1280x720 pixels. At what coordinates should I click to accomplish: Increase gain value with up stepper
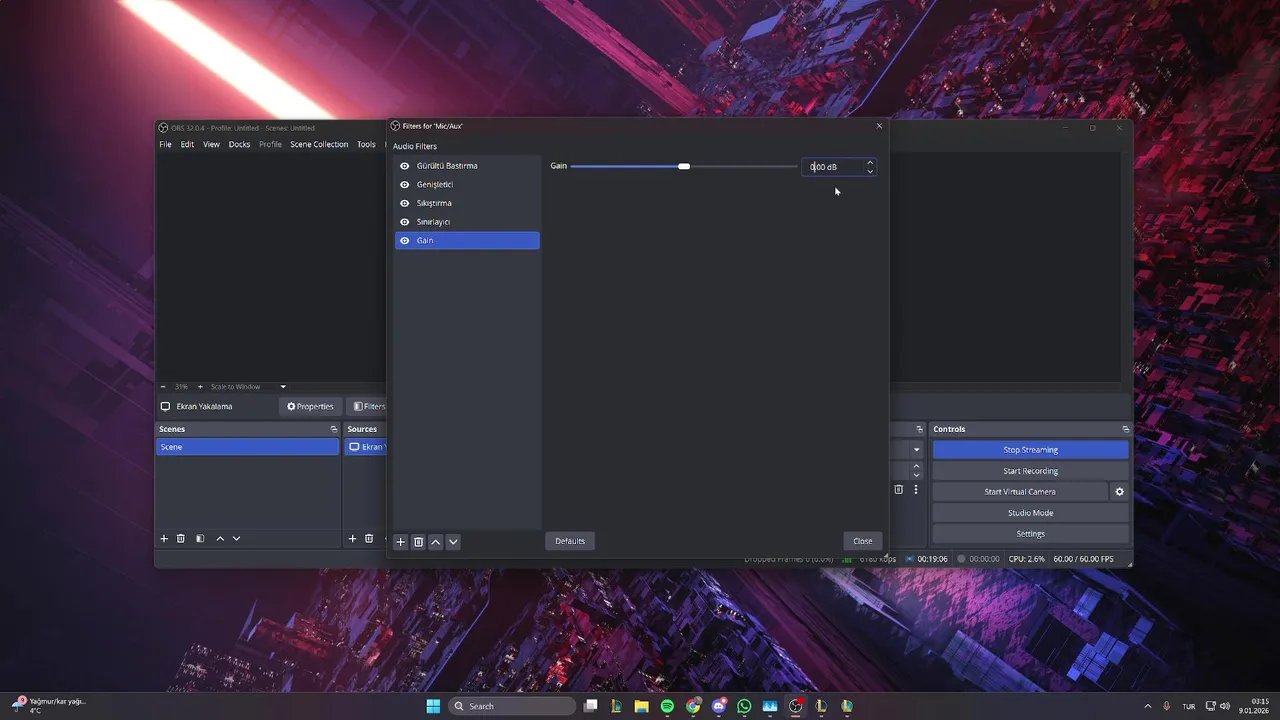pos(869,162)
